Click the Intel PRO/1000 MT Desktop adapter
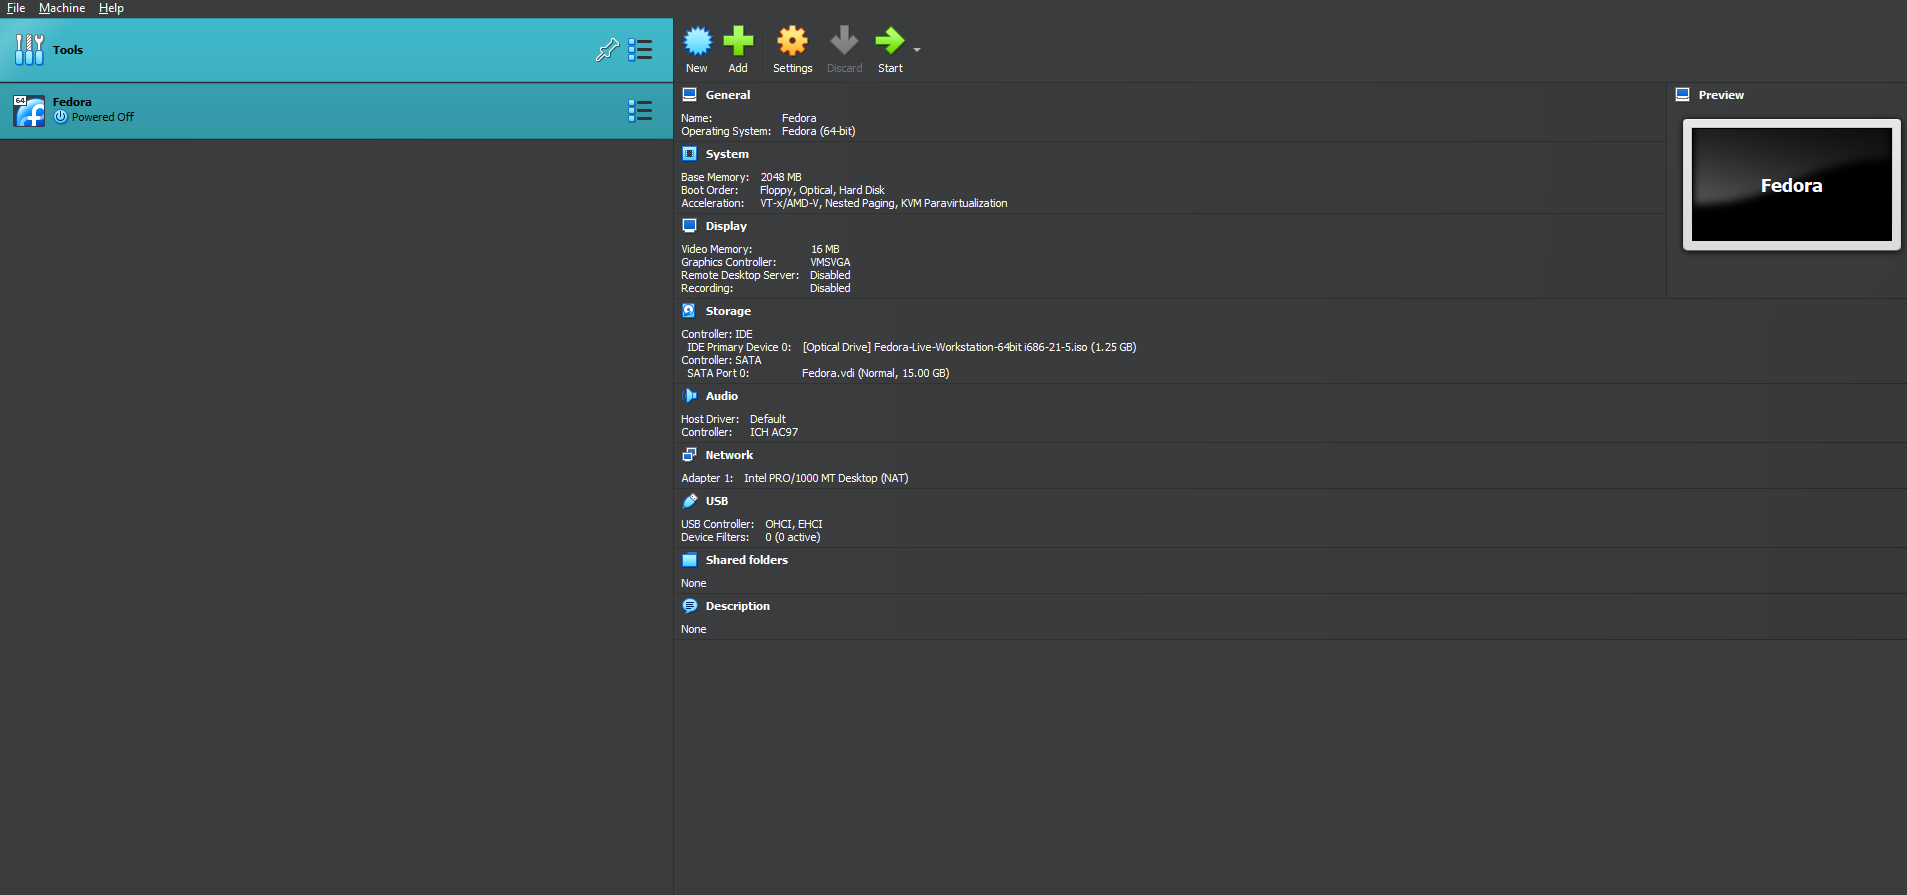1907x895 pixels. coord(826,478)
